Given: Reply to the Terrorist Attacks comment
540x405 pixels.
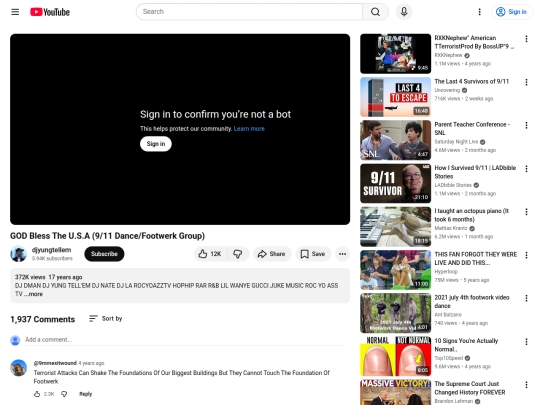Looking at the screenshot, I should pyautogui.click(x=85, y=394).
